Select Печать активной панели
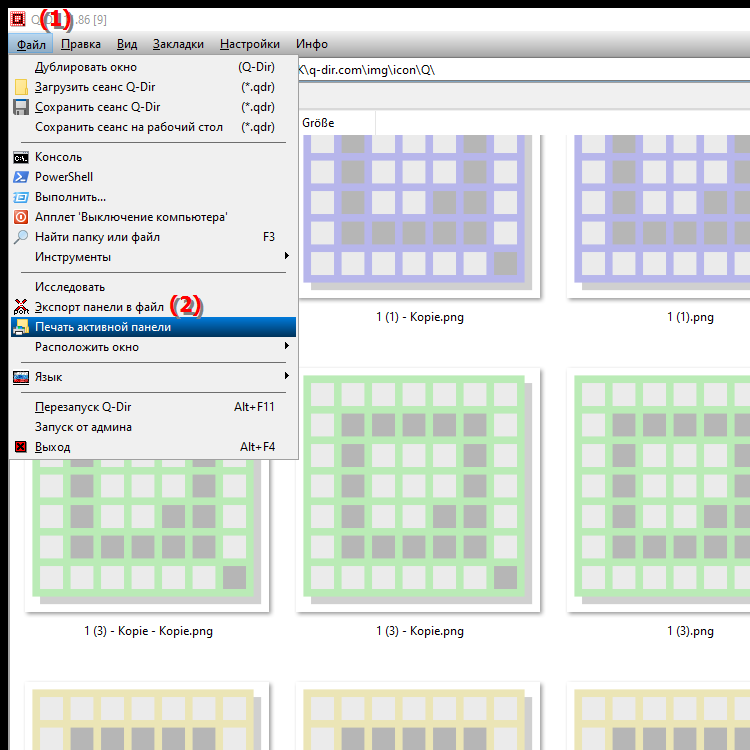Viewport: 750px width, 750px height. (153, 327)
